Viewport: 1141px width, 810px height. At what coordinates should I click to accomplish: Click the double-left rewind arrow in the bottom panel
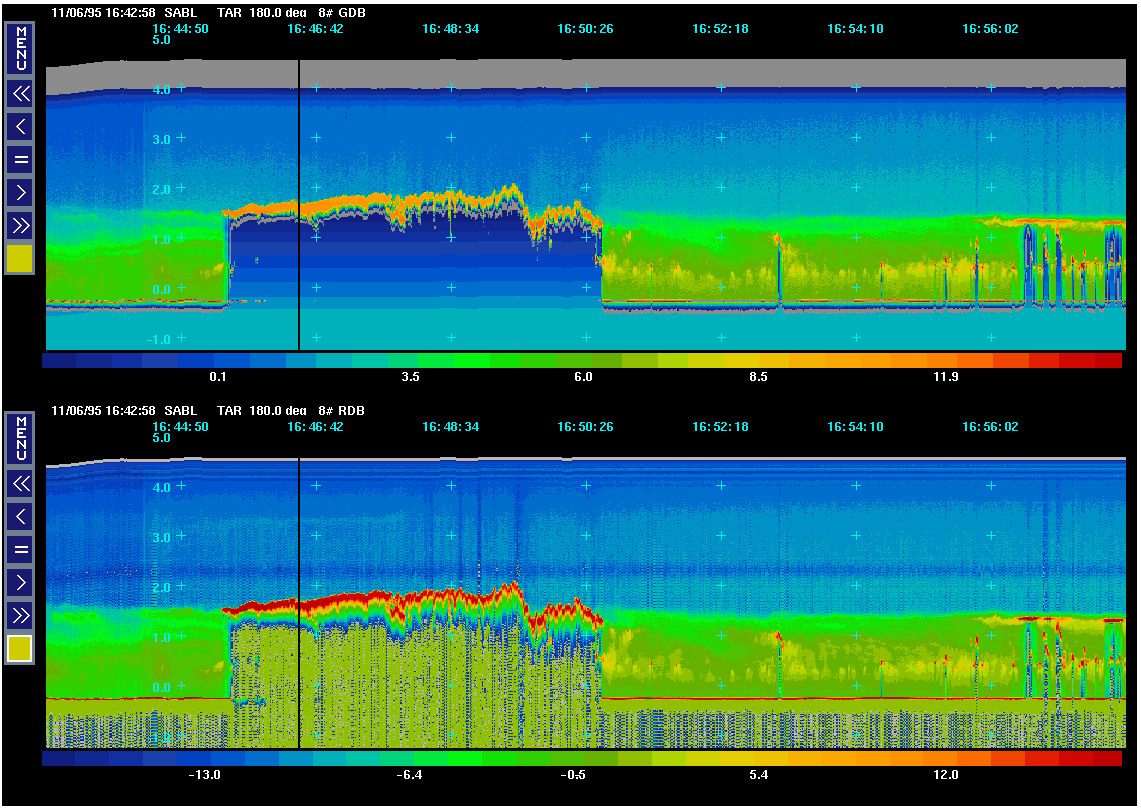pyautogui.click(x=21, y=484)
